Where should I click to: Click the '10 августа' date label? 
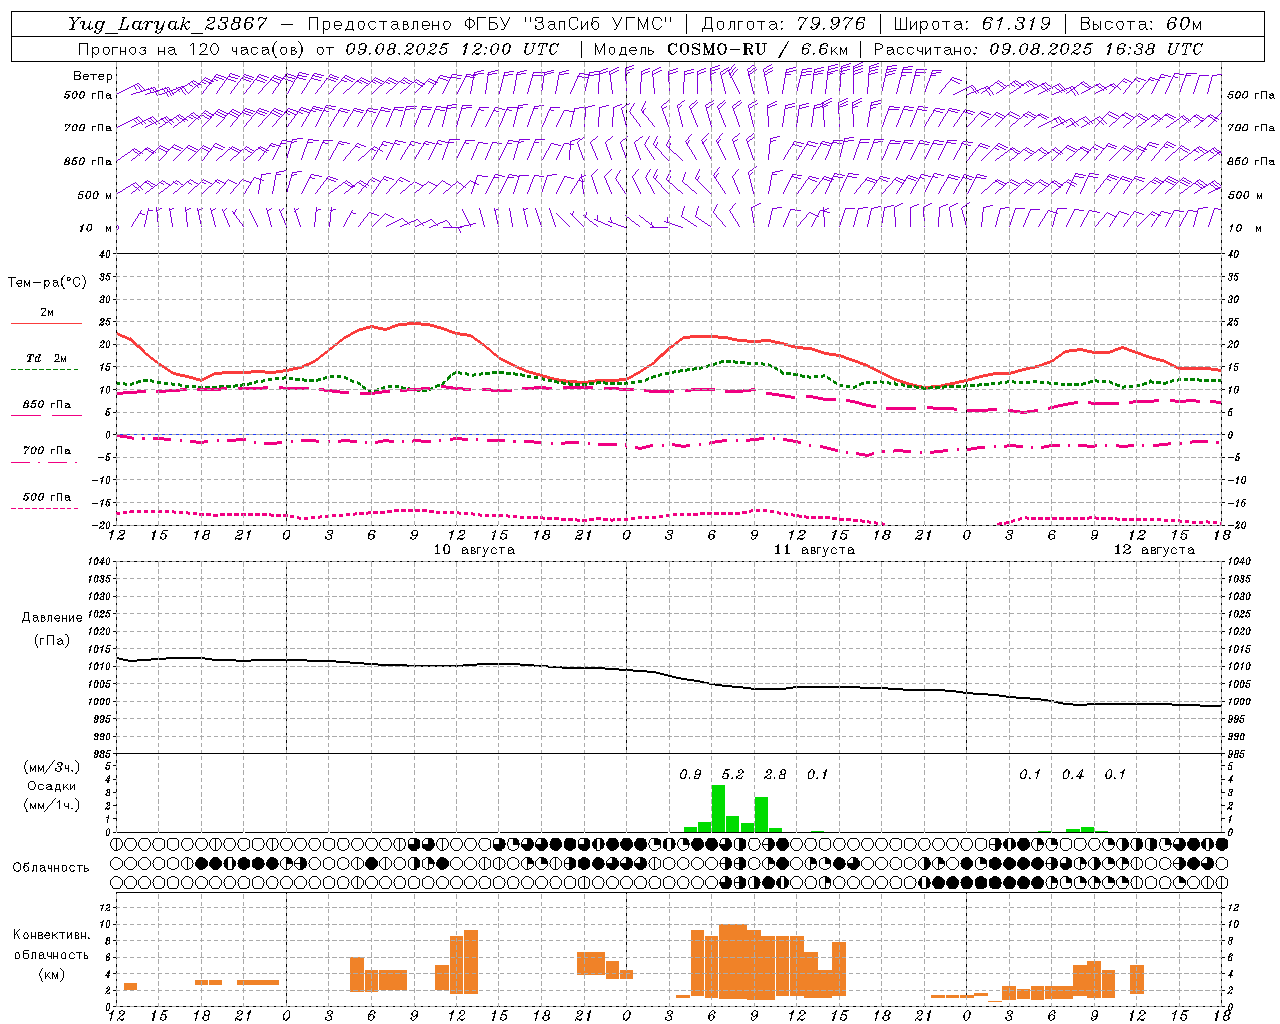pyautogui.click(x=474, y=550)
